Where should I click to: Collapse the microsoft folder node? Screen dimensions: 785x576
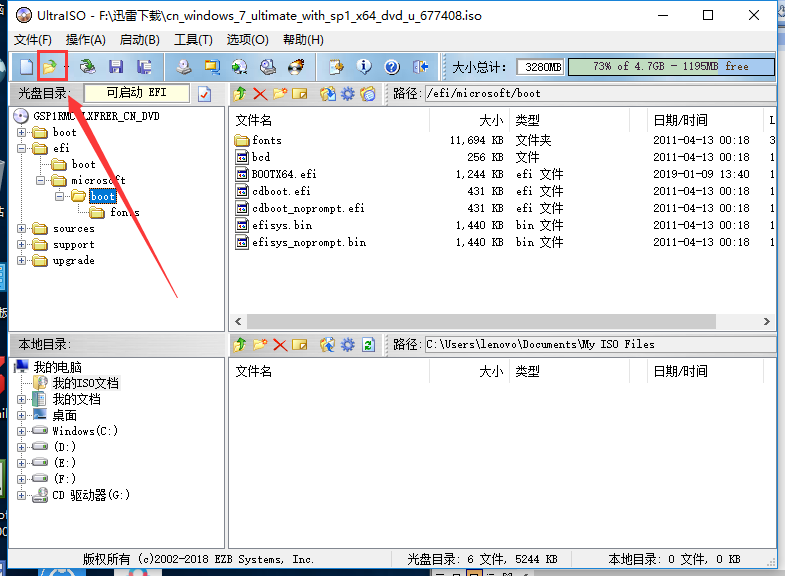point(41,180)
